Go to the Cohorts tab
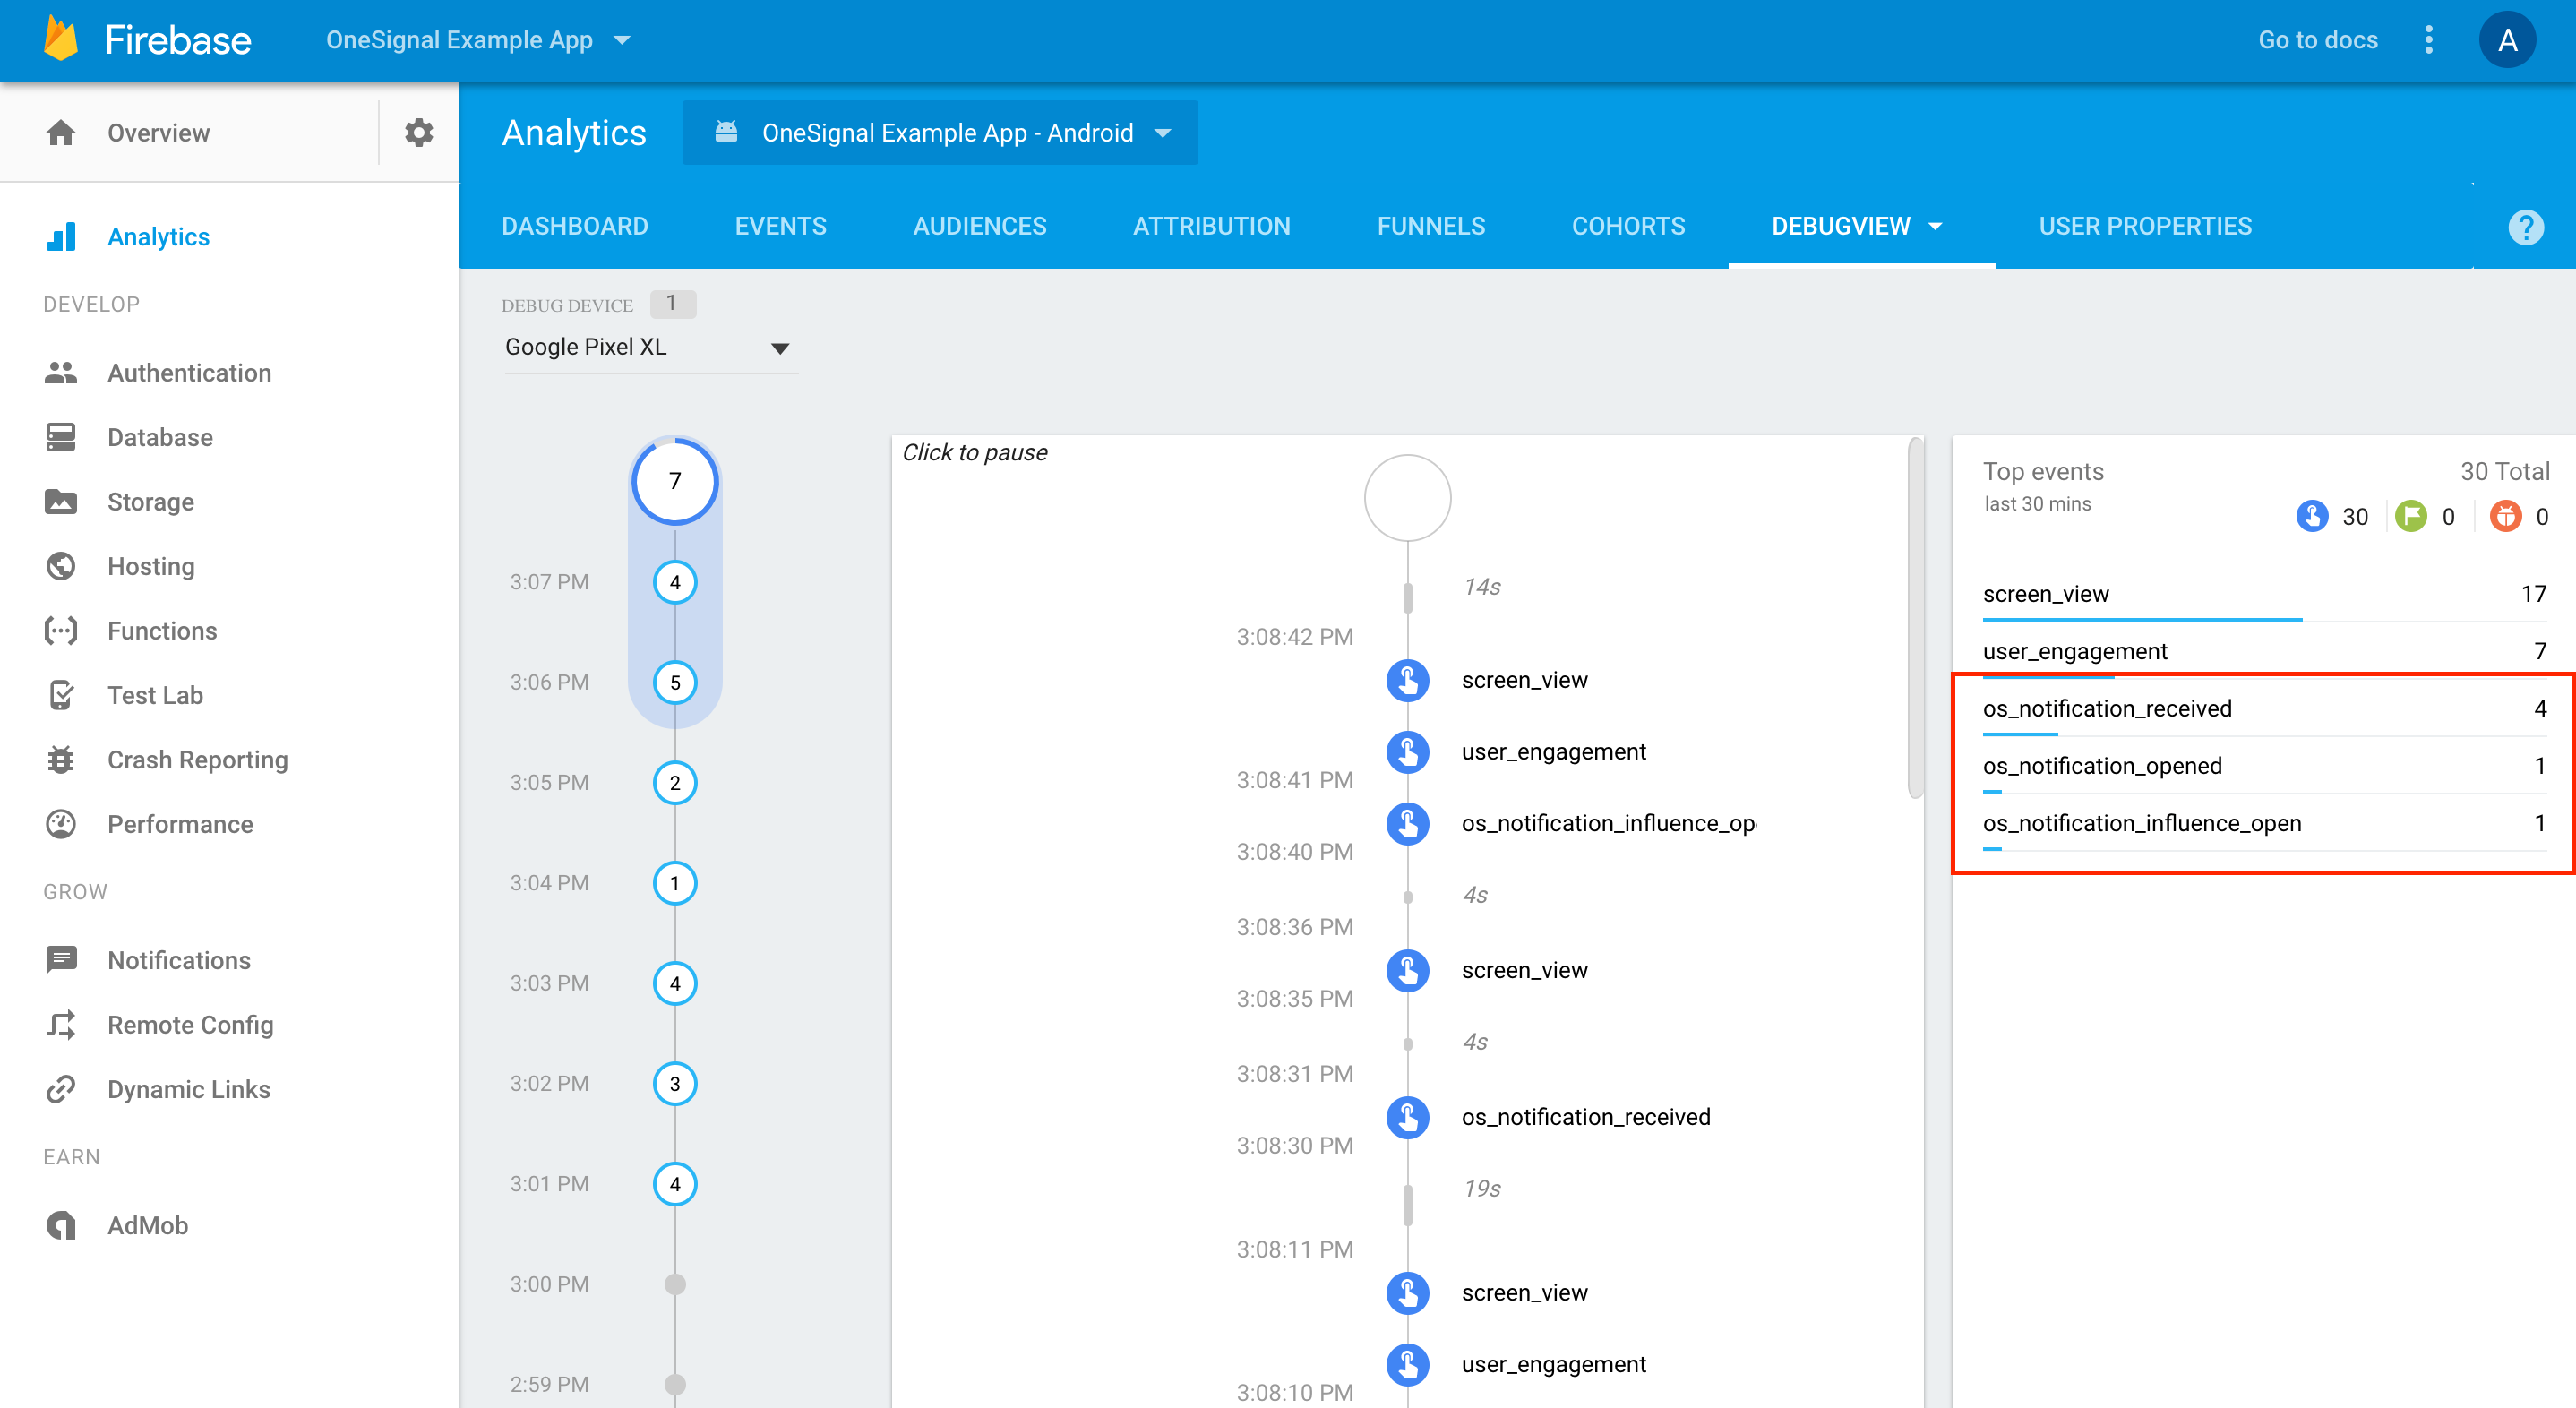The height and width of the screenshot is (1408, 2576). point(1628,227)
